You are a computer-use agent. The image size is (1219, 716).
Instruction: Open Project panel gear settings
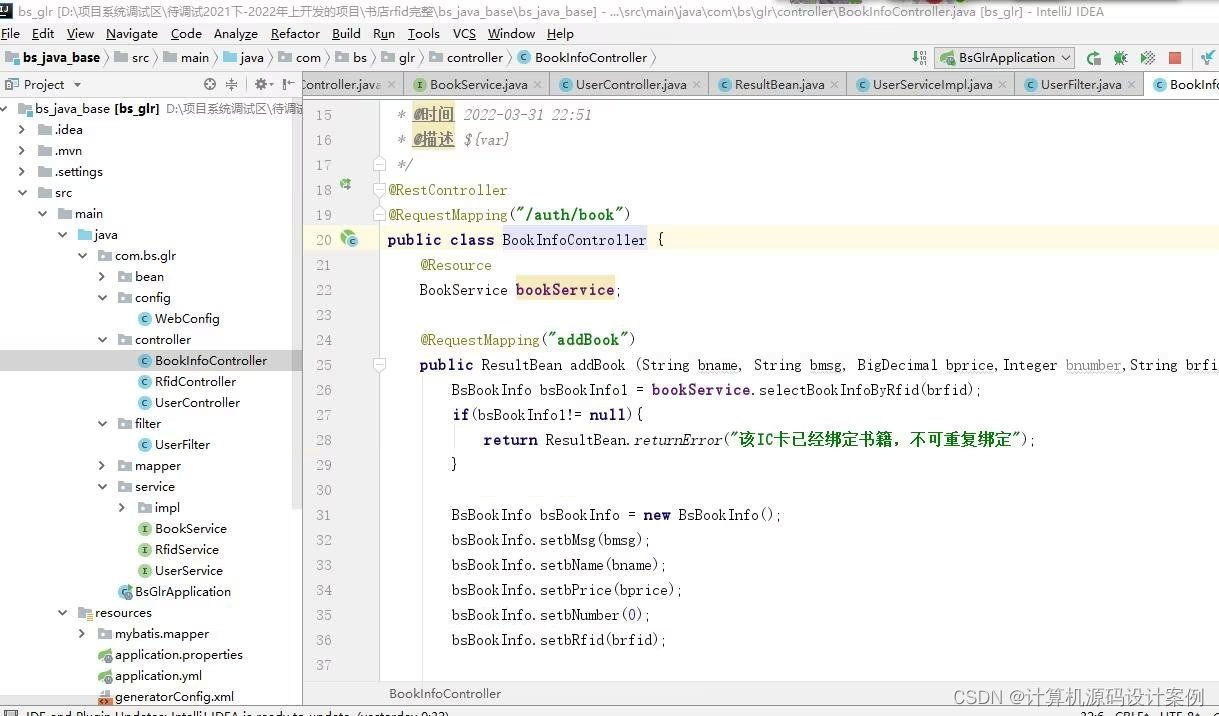[262, 85]
